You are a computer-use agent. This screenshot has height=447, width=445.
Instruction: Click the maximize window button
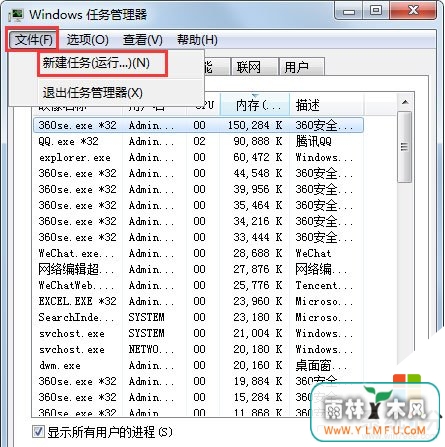tap(376, 11)
